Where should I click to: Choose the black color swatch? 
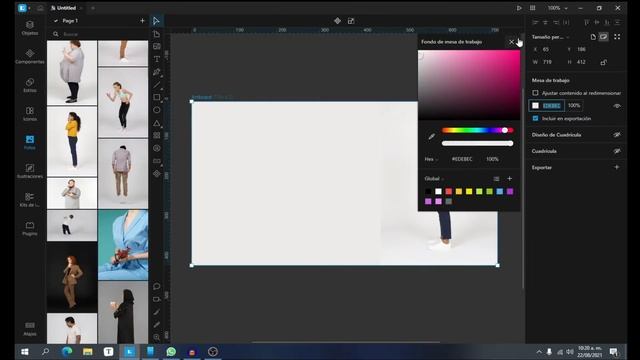point(428,191)
